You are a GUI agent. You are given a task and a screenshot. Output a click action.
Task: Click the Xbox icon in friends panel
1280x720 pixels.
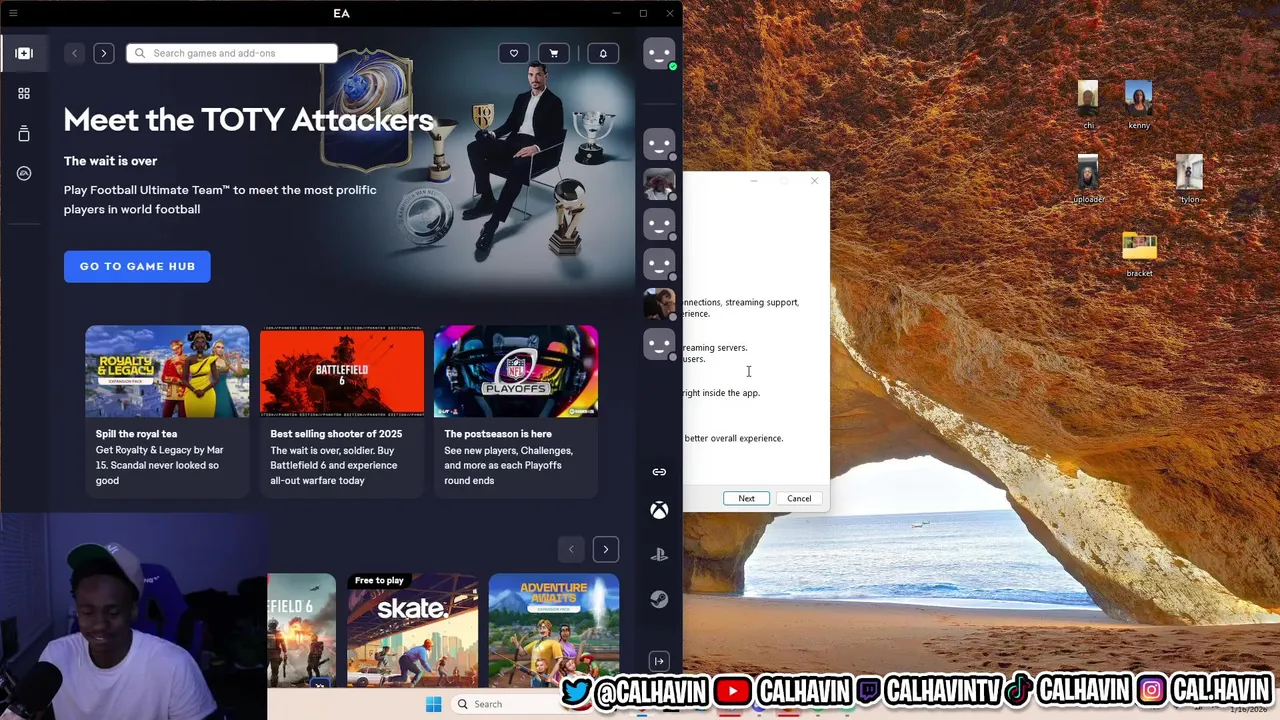pyautogui.click(x=659, y=511)
